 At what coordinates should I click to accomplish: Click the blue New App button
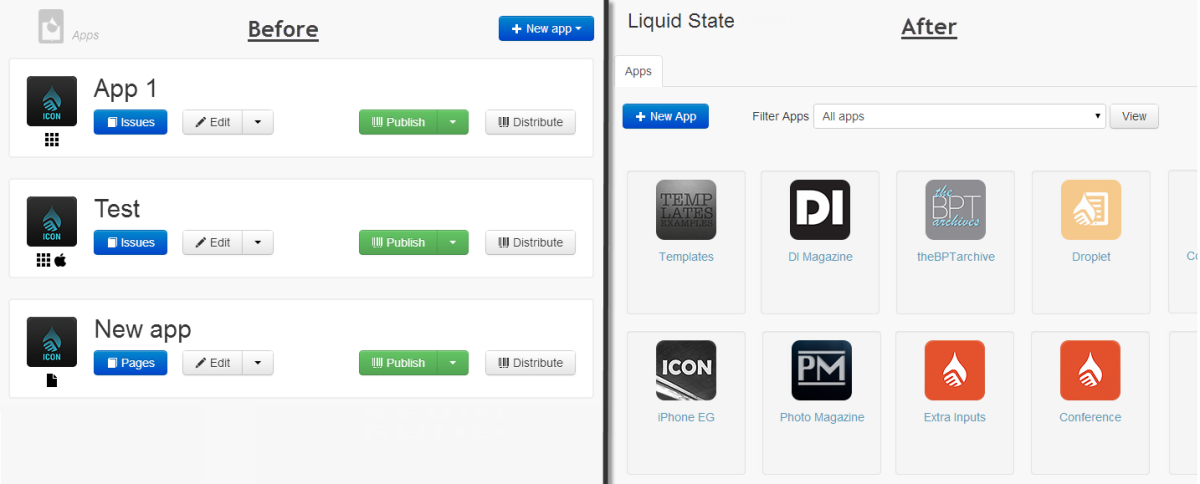pyautogui.click(x=666, y=117)
